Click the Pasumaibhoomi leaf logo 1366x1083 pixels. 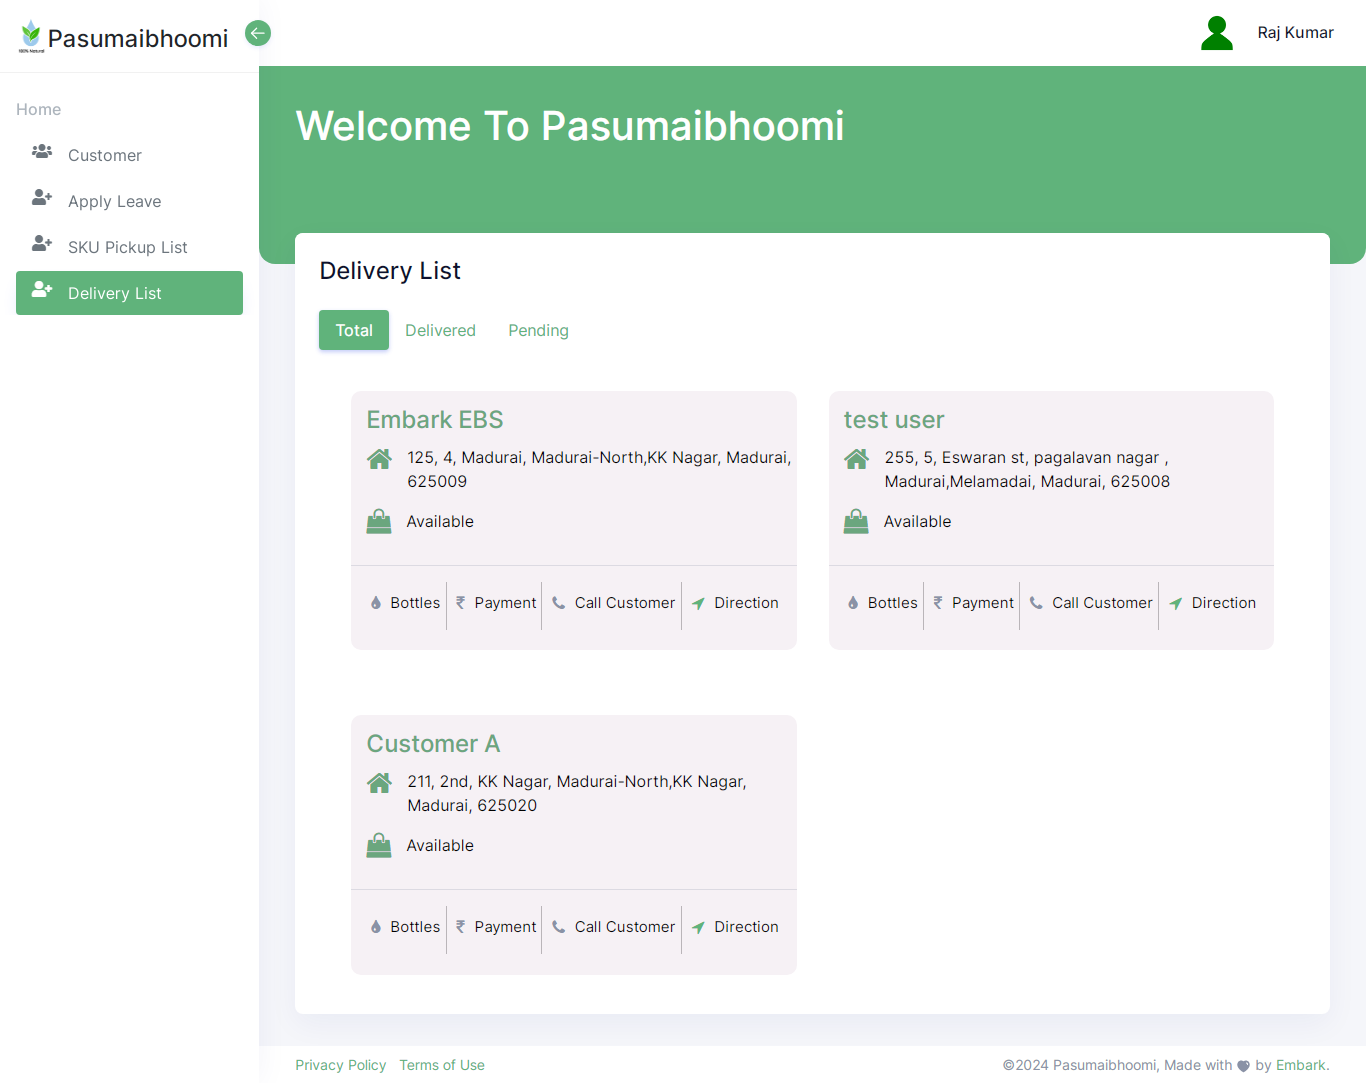31,36
